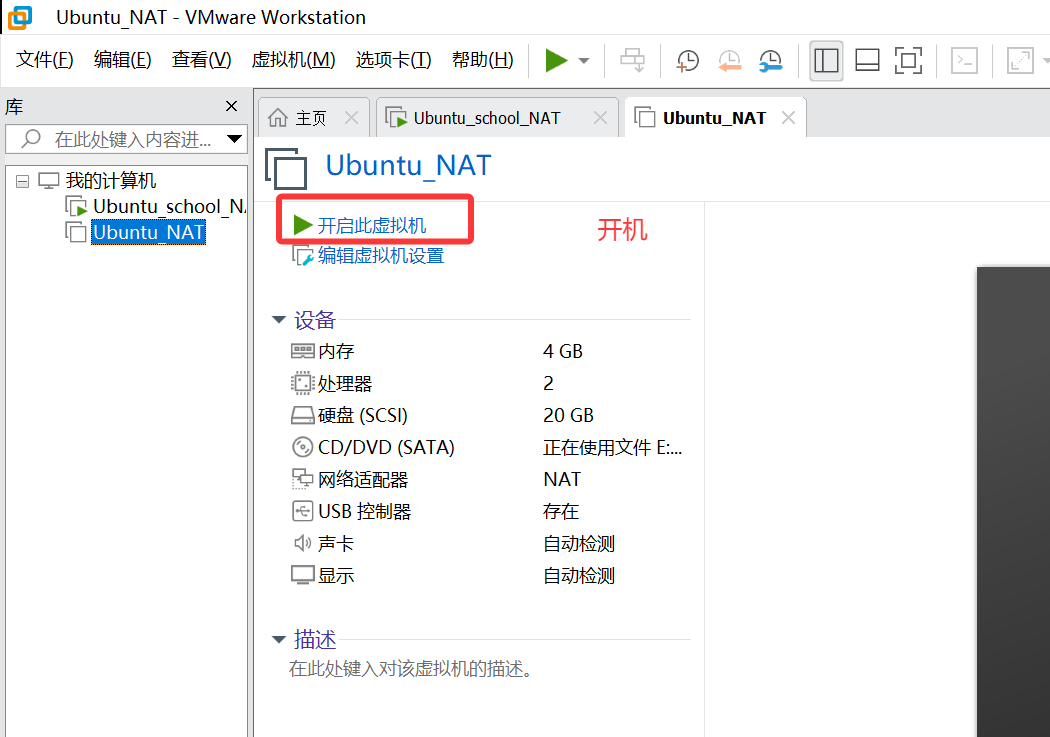The height and width of the screenshot is (737, 1050).
Task: Click the dark VM screen preview thumbnail
Action: [x=1012, y=501]
